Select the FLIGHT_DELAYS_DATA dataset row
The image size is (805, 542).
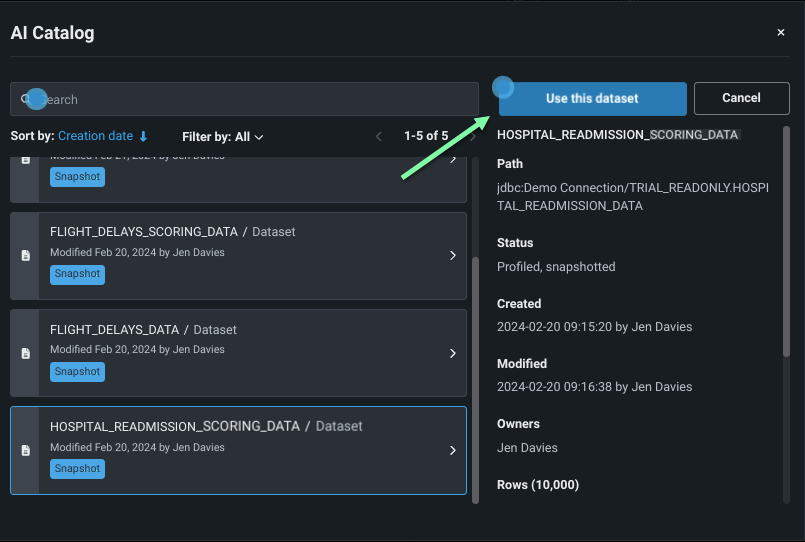pyautogui.click(x=240, y=354)
